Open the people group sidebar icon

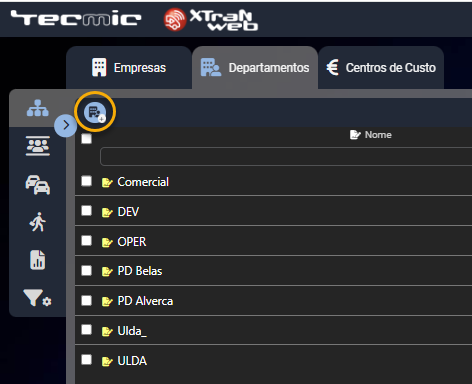(x=38, y=146)
